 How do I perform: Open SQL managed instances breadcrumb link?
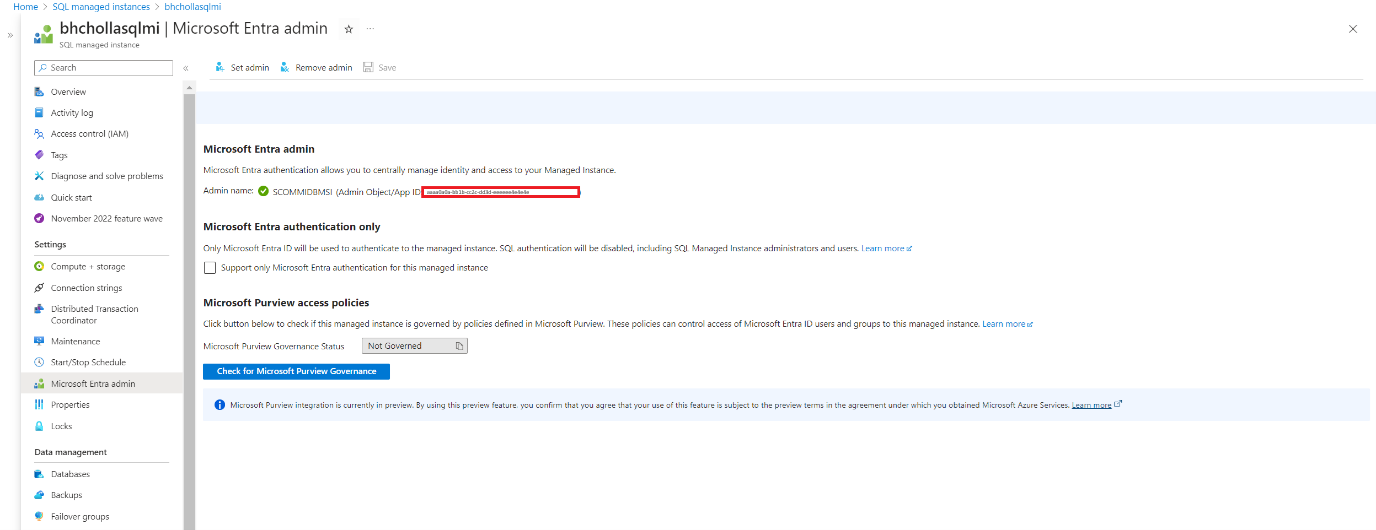pyautogui.click(x=100, y=7)
